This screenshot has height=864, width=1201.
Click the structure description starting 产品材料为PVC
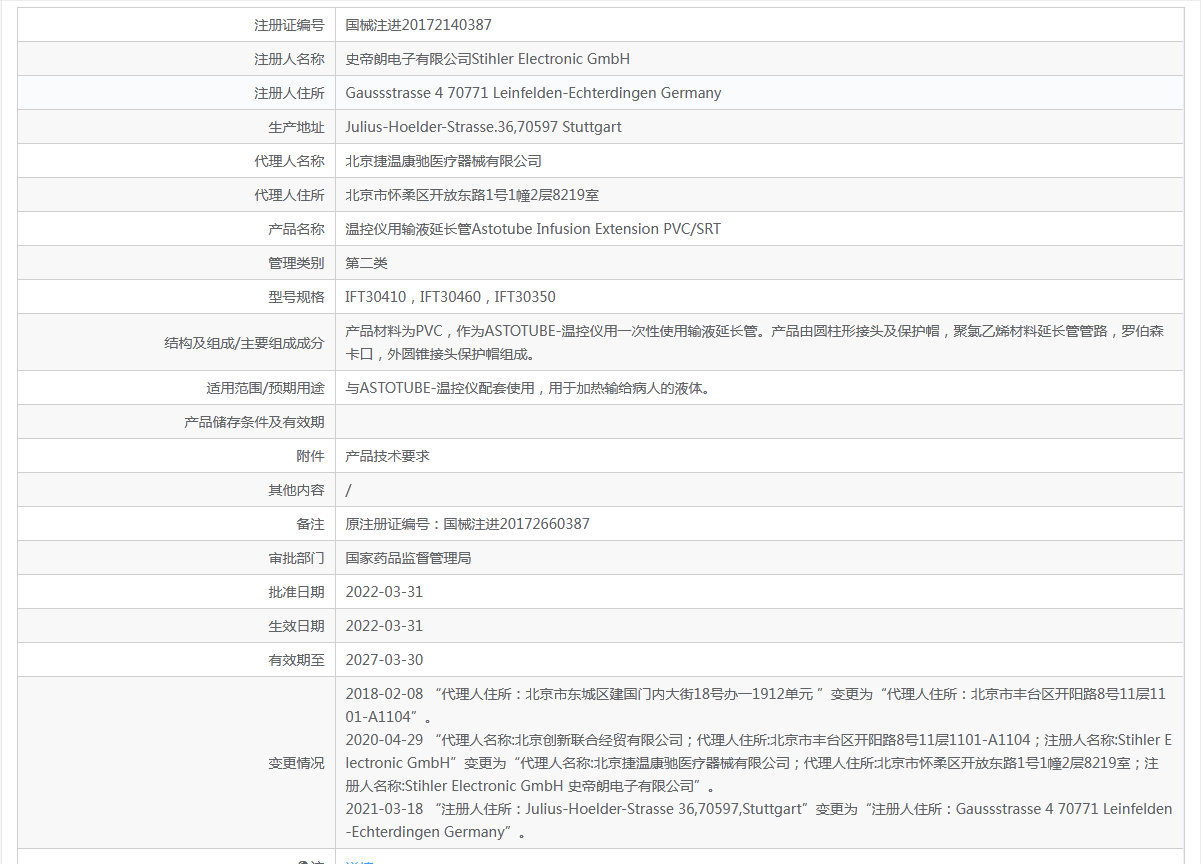[755, 342]
